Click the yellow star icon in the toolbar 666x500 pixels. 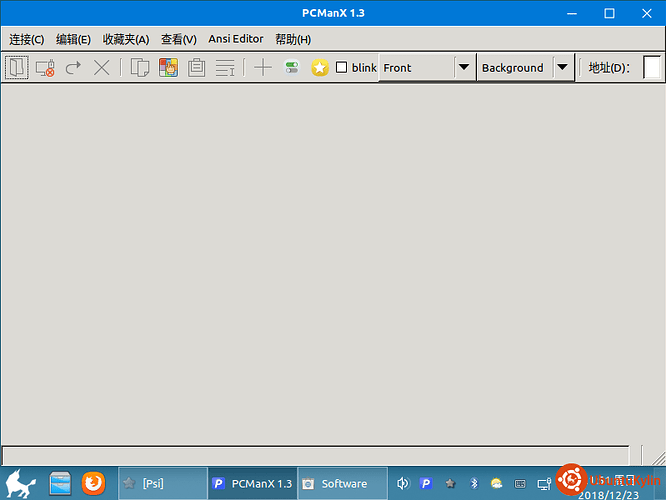[x=320, y=68]
